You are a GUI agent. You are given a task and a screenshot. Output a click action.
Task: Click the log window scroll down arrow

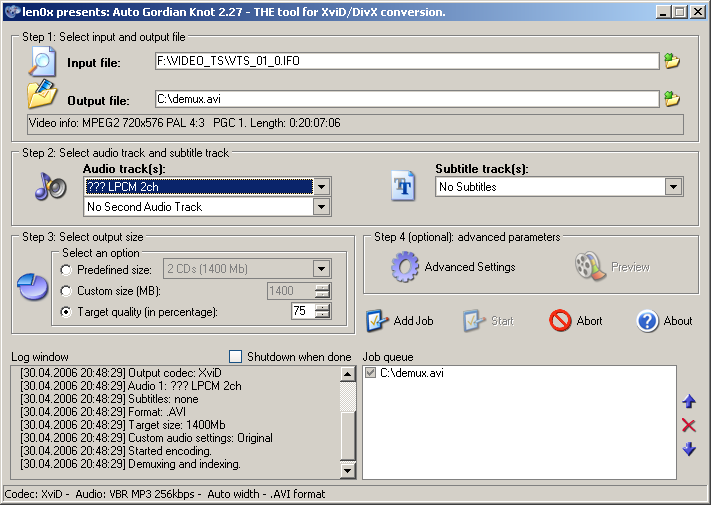[347, 470]
